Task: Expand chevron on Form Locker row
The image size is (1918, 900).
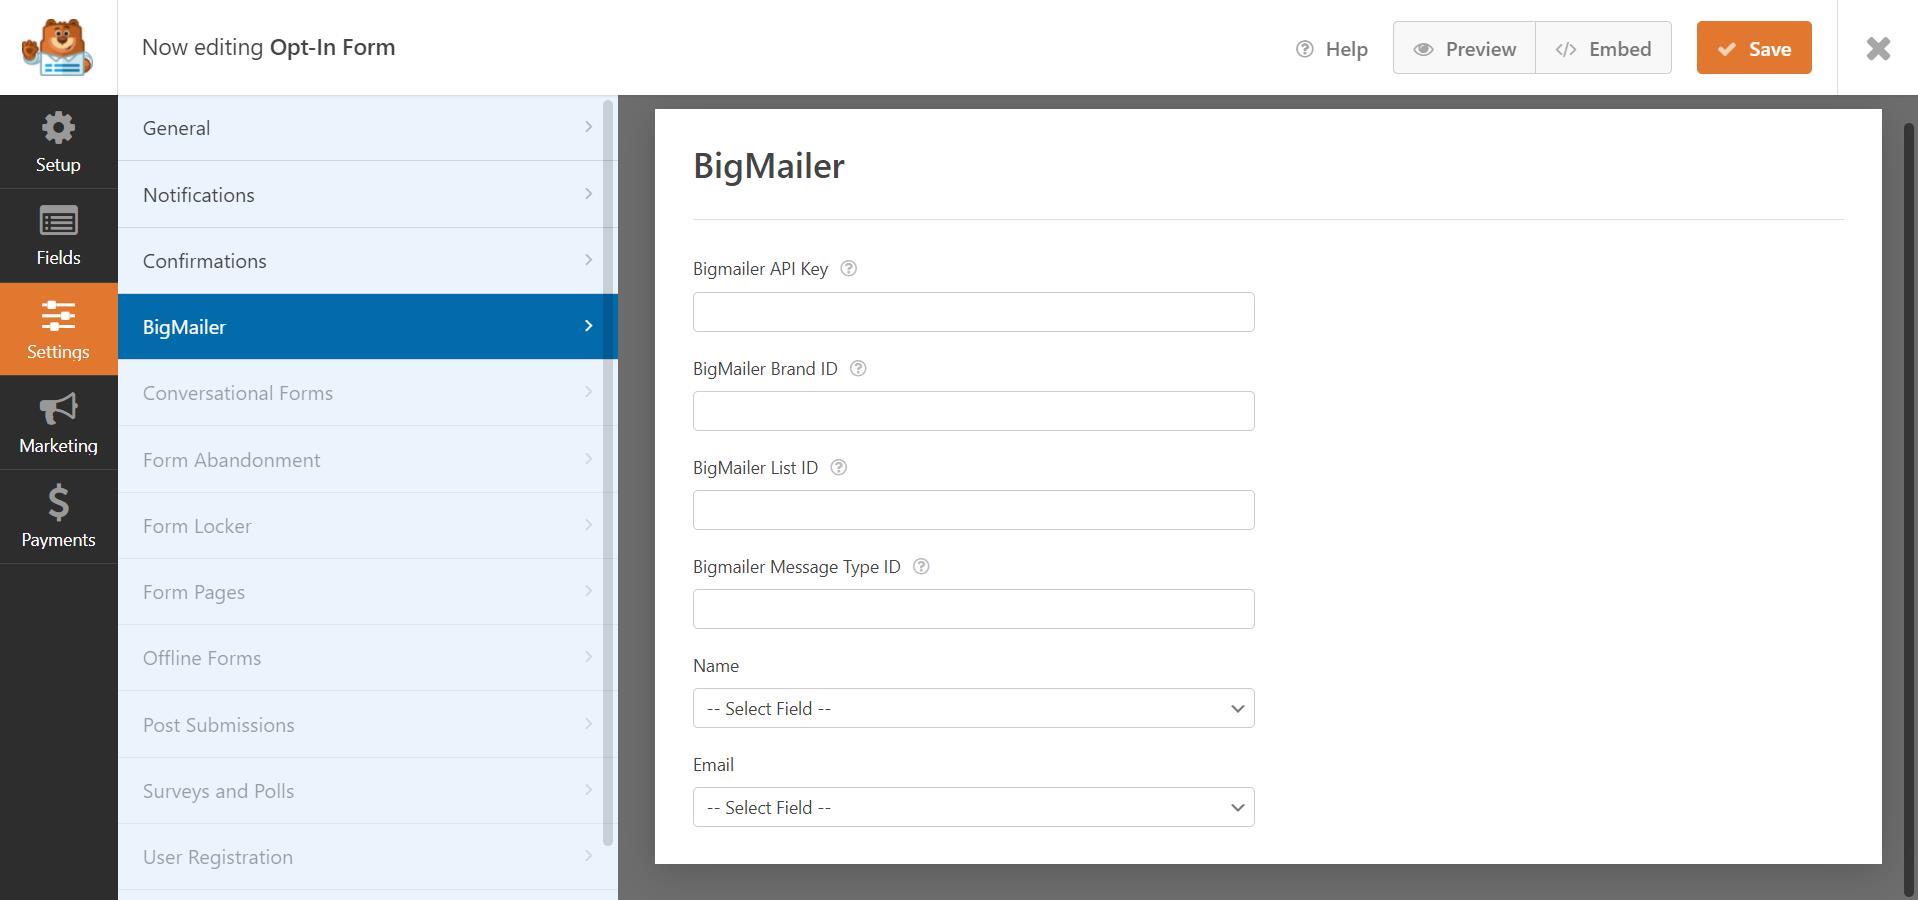Action: [588, 525]
